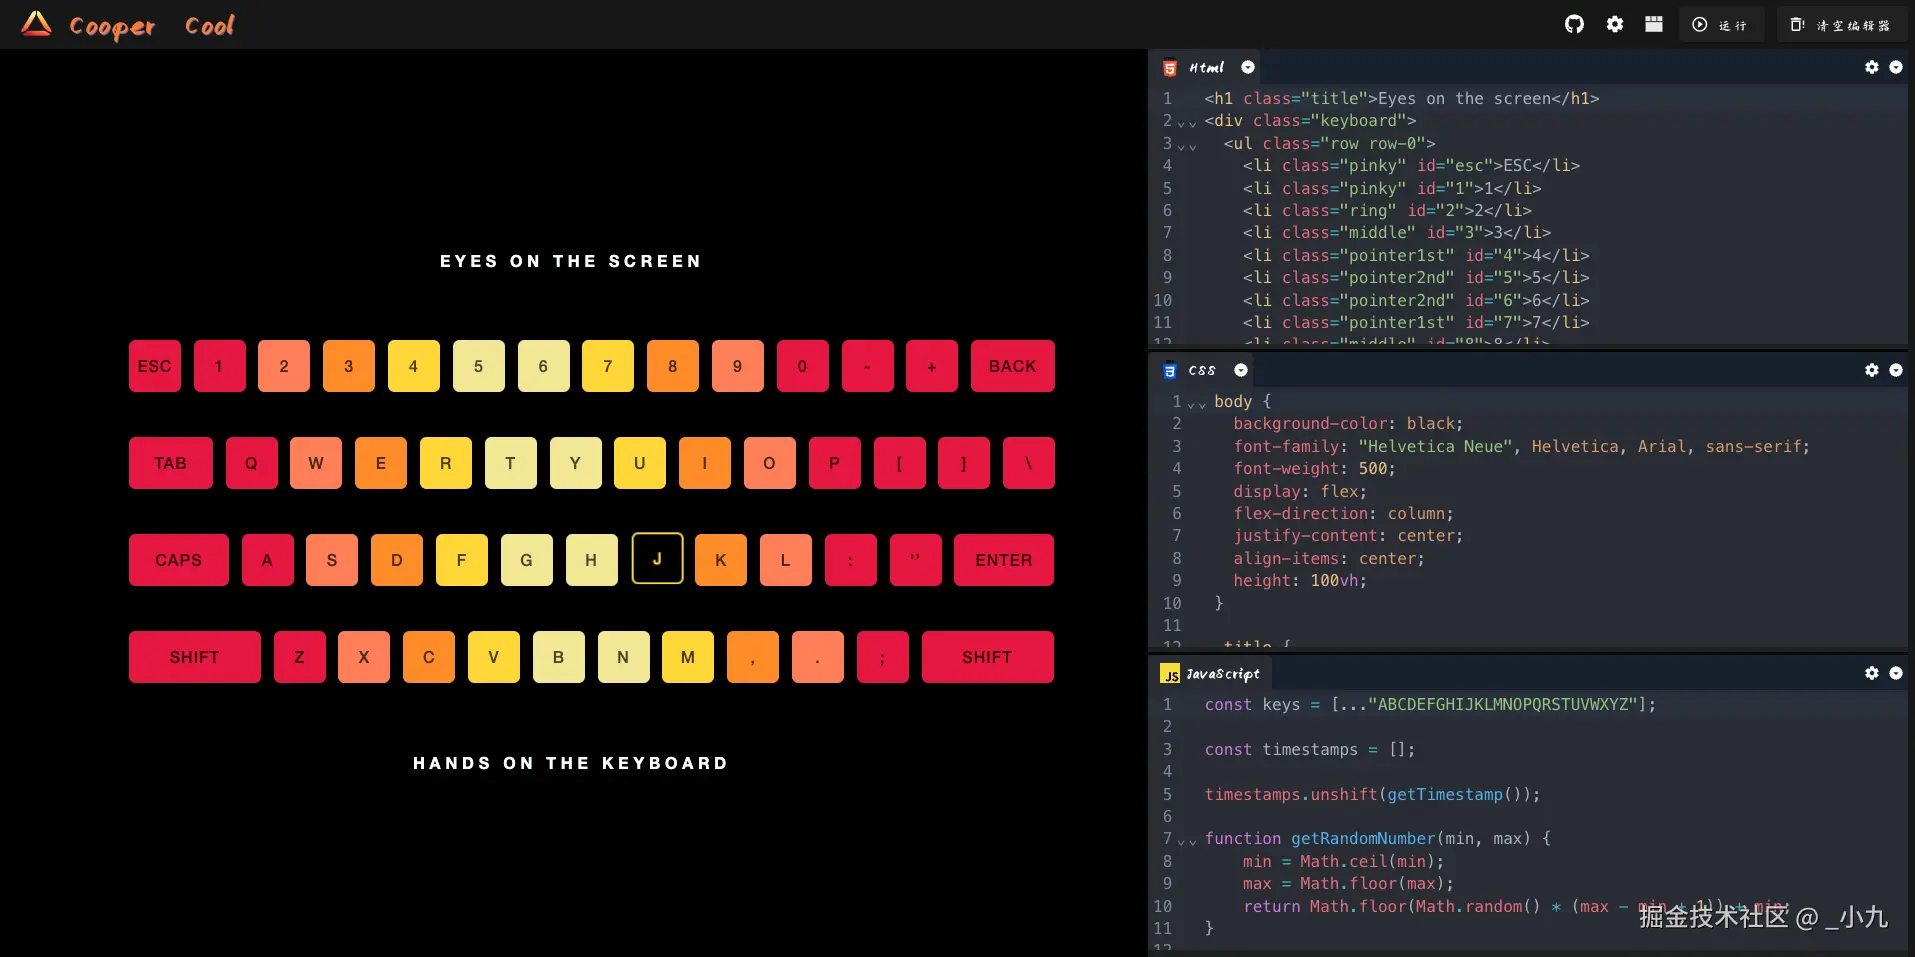Open the rightmost dropdown circle in the Html panel header
The height and width of the screenshot is (957, 1915).
(x=1896, y=67)
